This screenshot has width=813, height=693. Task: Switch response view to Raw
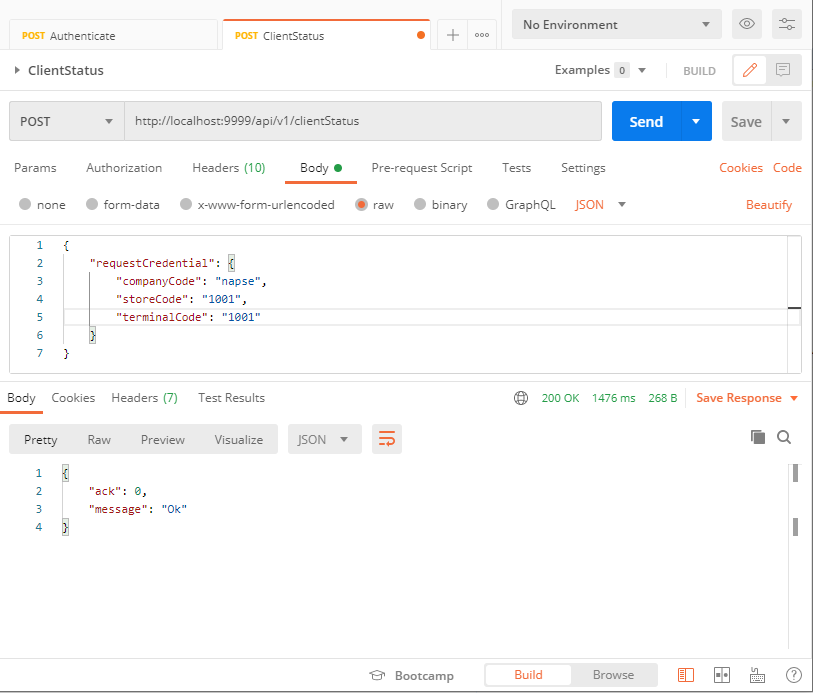(99, 440)
